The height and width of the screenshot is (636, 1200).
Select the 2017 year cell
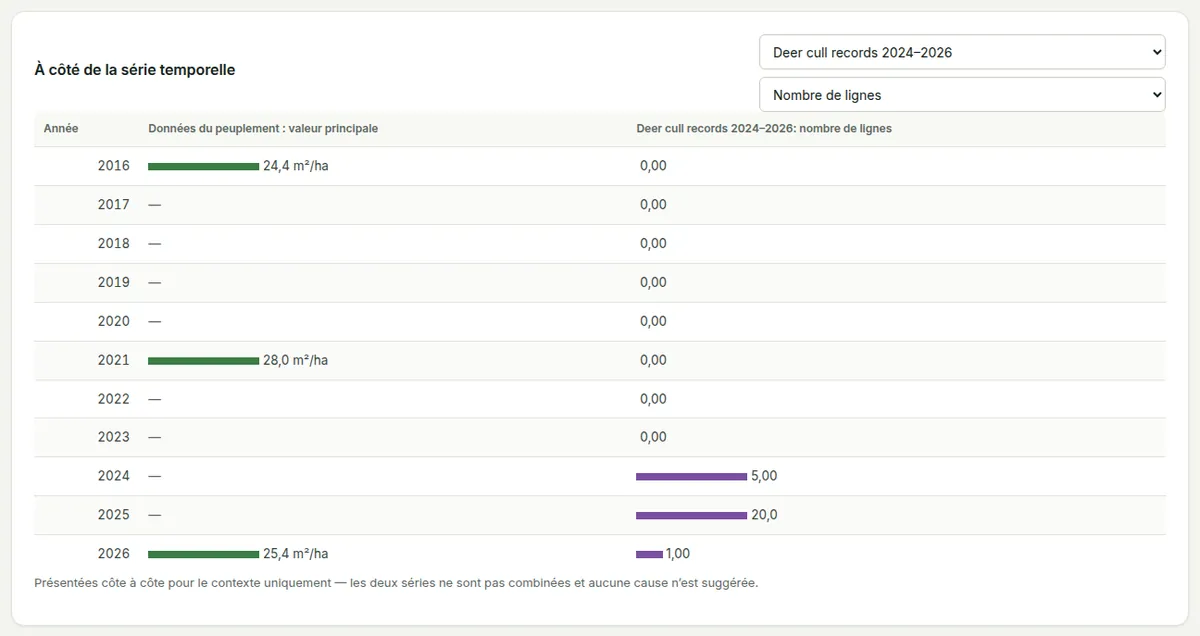[x=114, y=205]
